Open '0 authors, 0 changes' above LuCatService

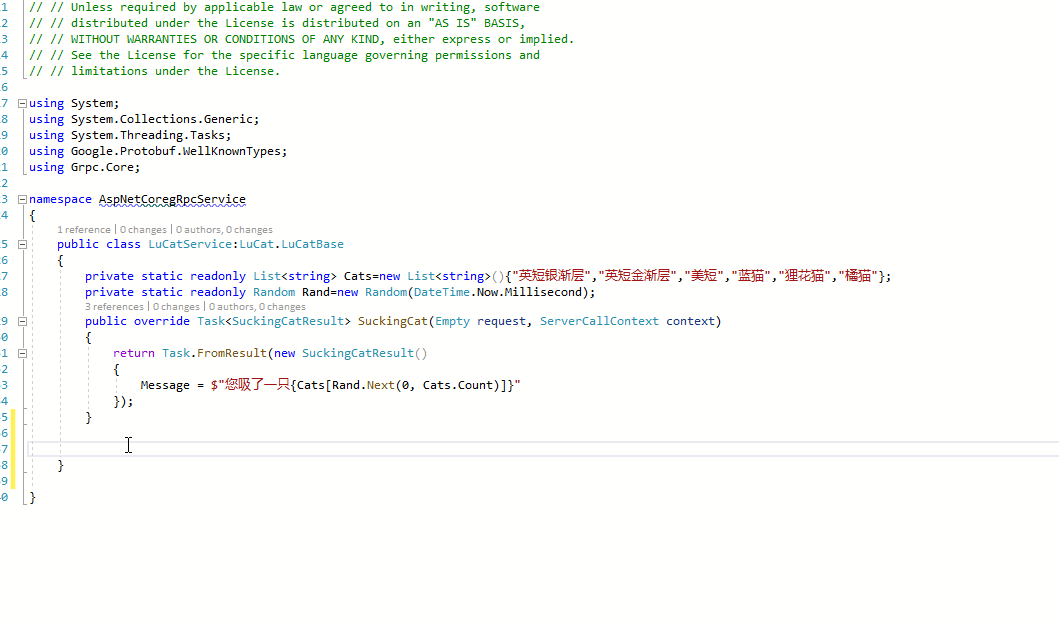coord(224,230)
